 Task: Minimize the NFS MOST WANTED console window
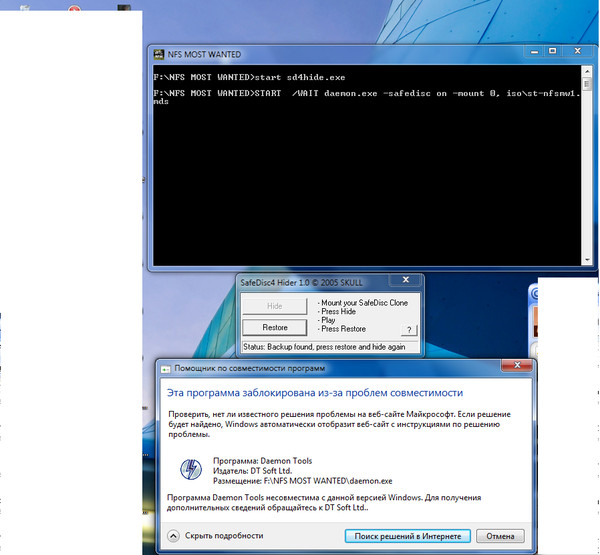click(x=534, y=51)
